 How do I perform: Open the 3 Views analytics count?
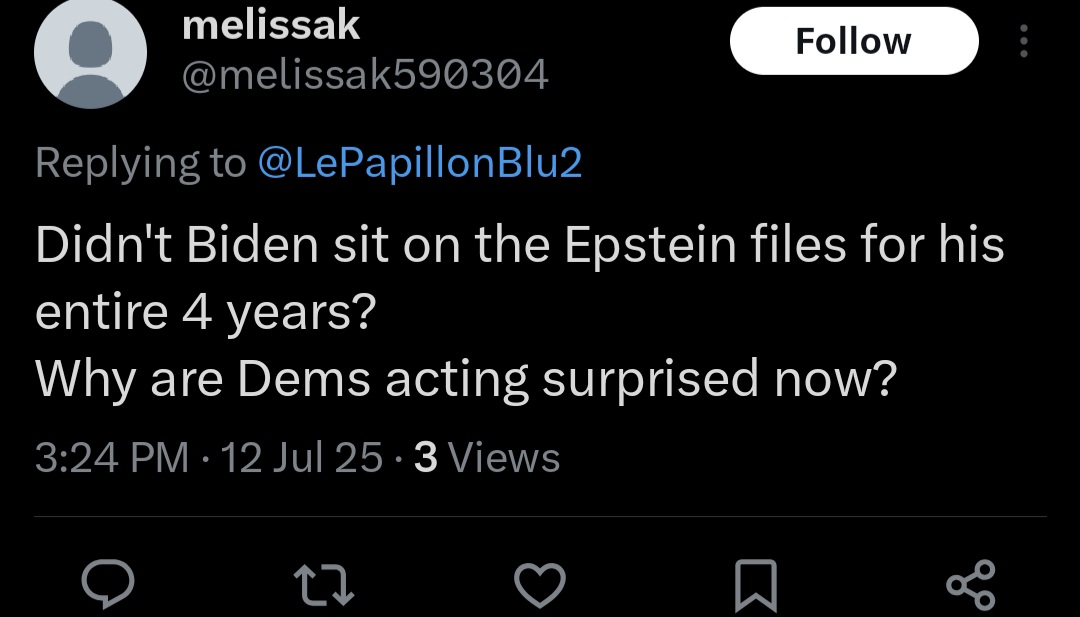487,457
